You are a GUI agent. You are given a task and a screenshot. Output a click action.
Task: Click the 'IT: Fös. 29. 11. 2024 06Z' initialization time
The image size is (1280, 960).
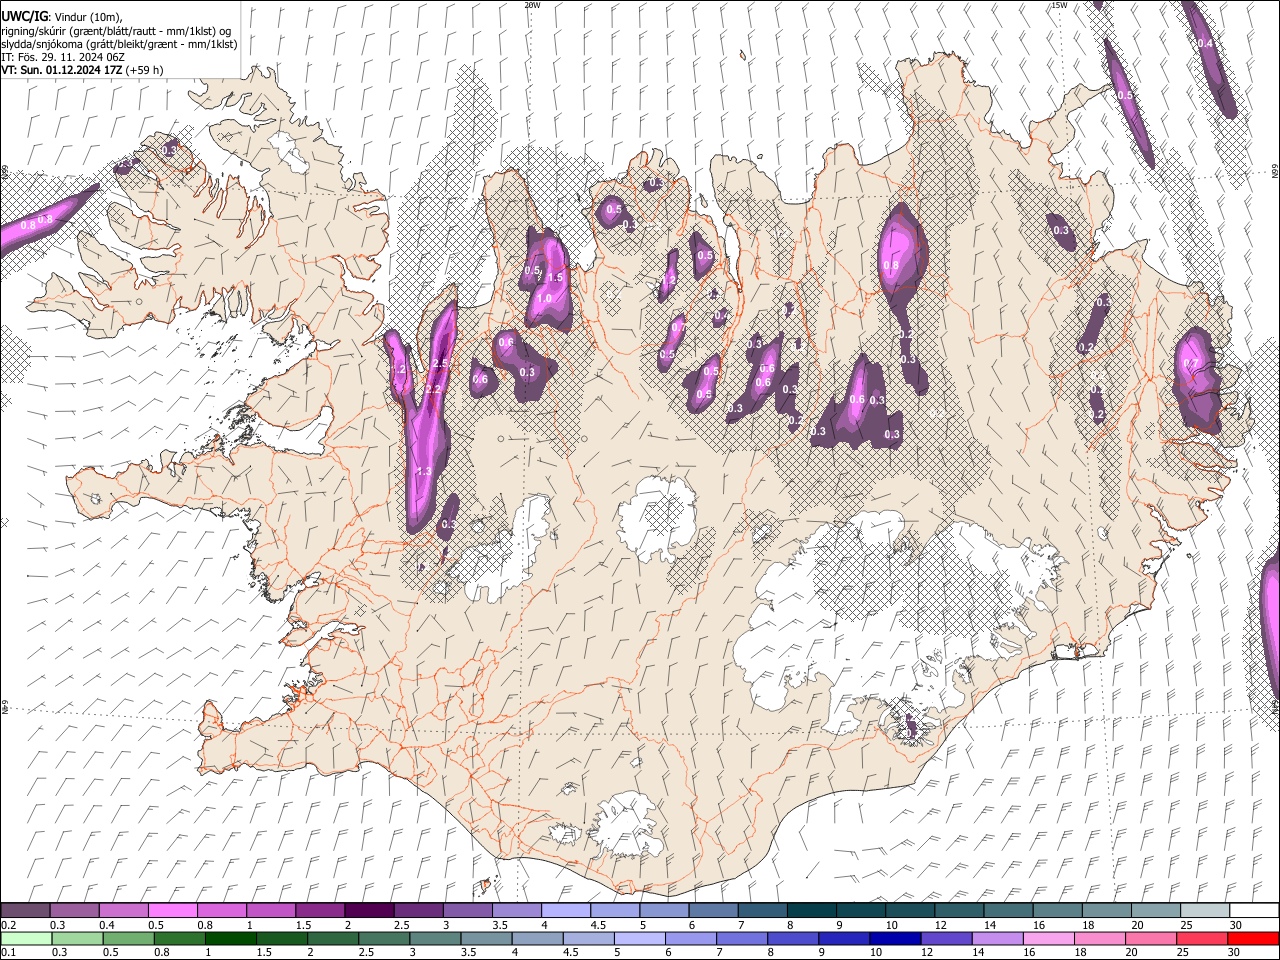pyautogui.click(x=63, y=57)
